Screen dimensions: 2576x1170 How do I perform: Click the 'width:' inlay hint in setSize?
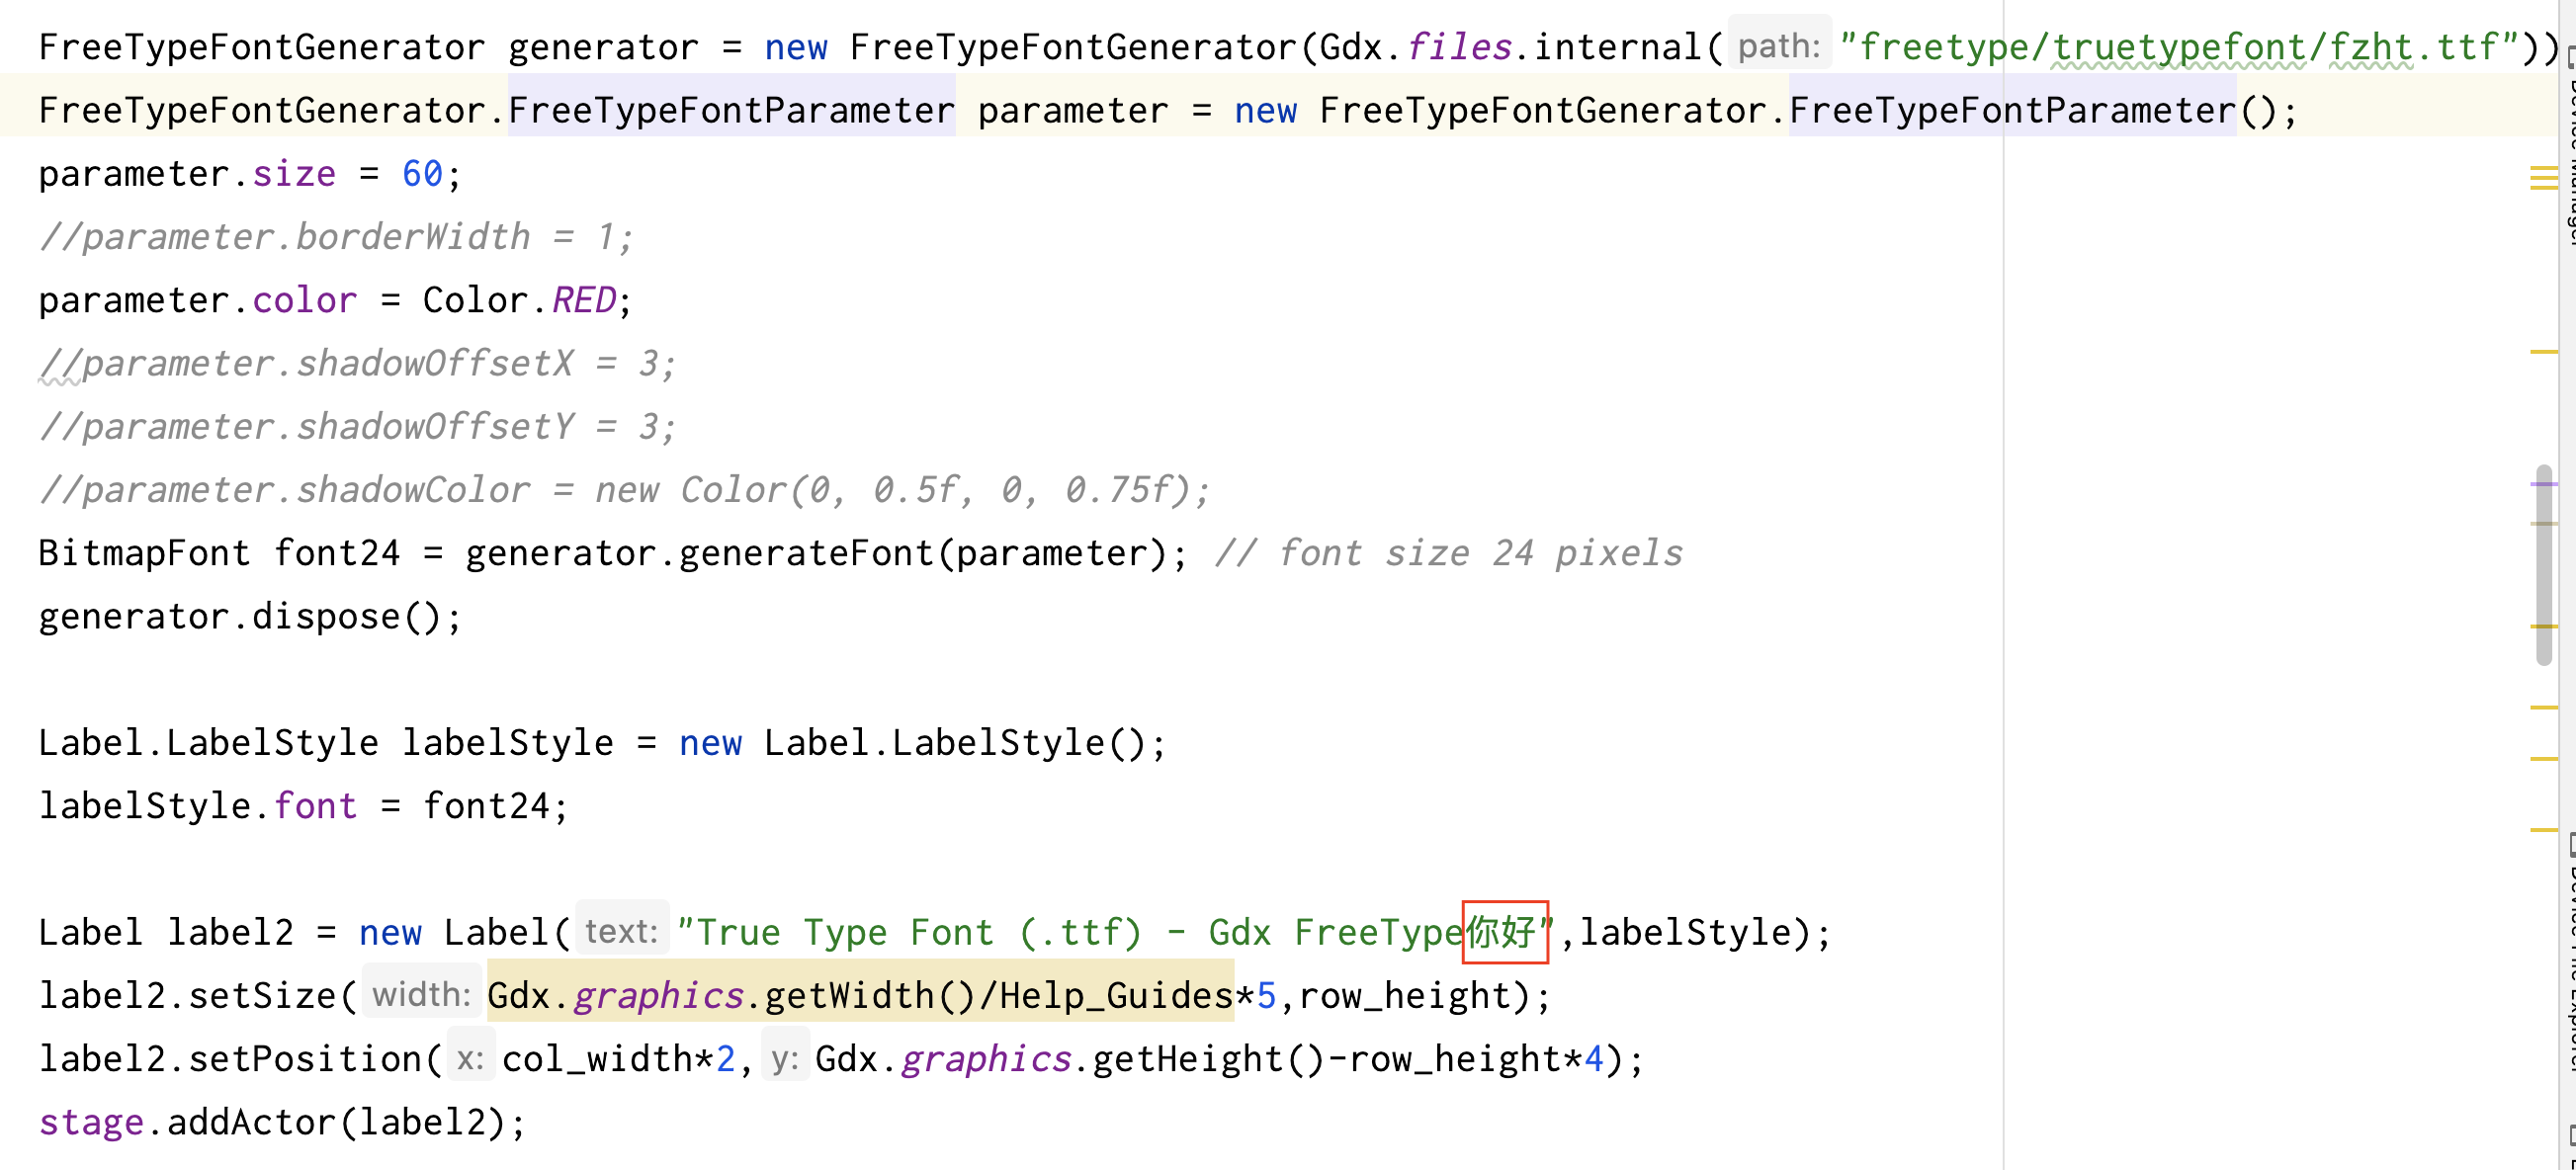click(x=421, y=994)
